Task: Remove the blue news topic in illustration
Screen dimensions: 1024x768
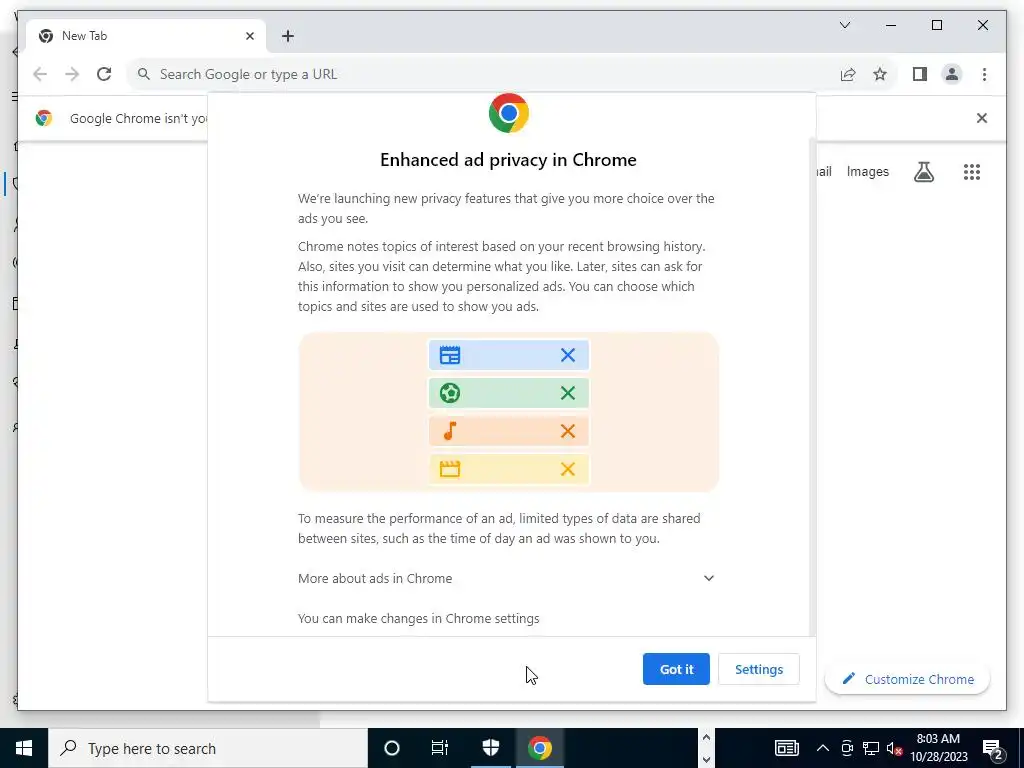Action: tap(568, 355)
